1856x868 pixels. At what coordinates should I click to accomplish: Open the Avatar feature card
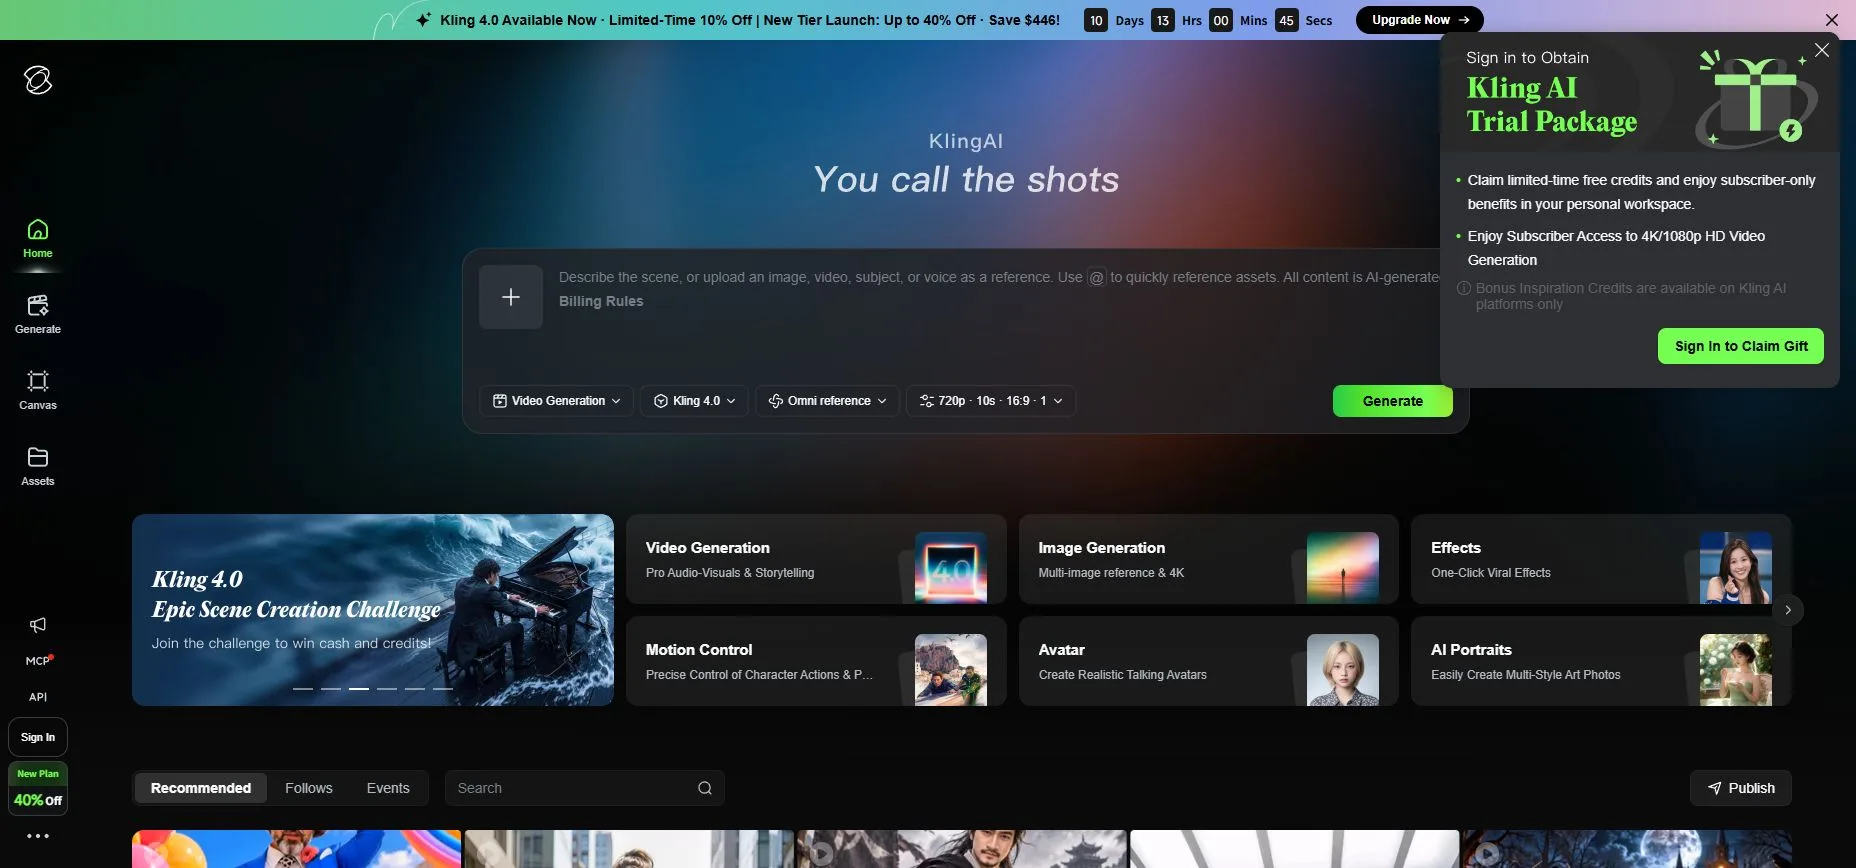pyautogui.click(x=1208, y=661)
